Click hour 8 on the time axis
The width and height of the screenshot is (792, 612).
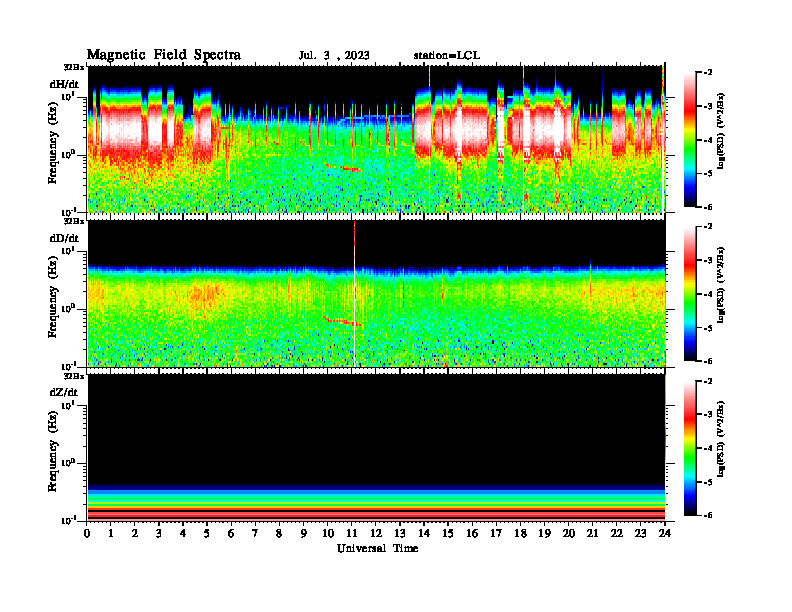279,534
